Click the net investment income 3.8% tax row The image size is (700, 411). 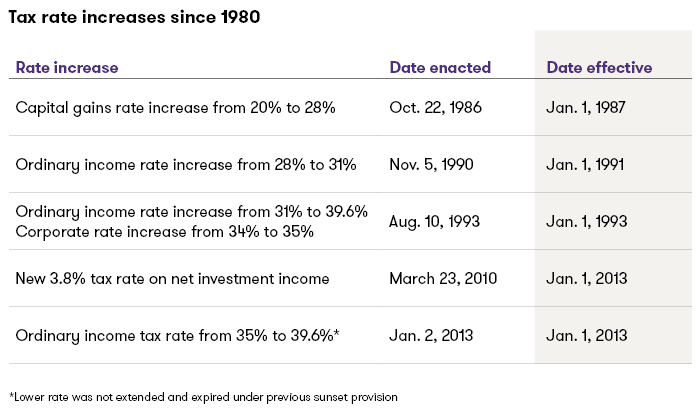point(173,277)
